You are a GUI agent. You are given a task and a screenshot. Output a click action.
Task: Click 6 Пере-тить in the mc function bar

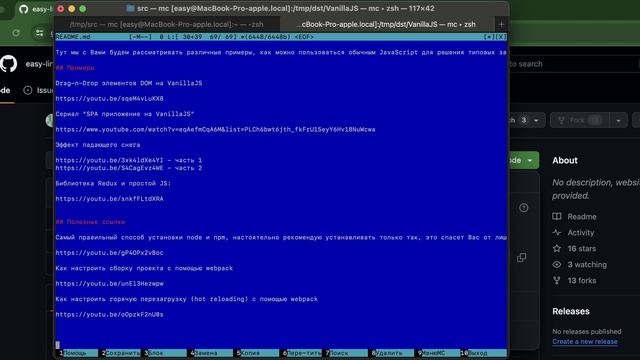302,353
